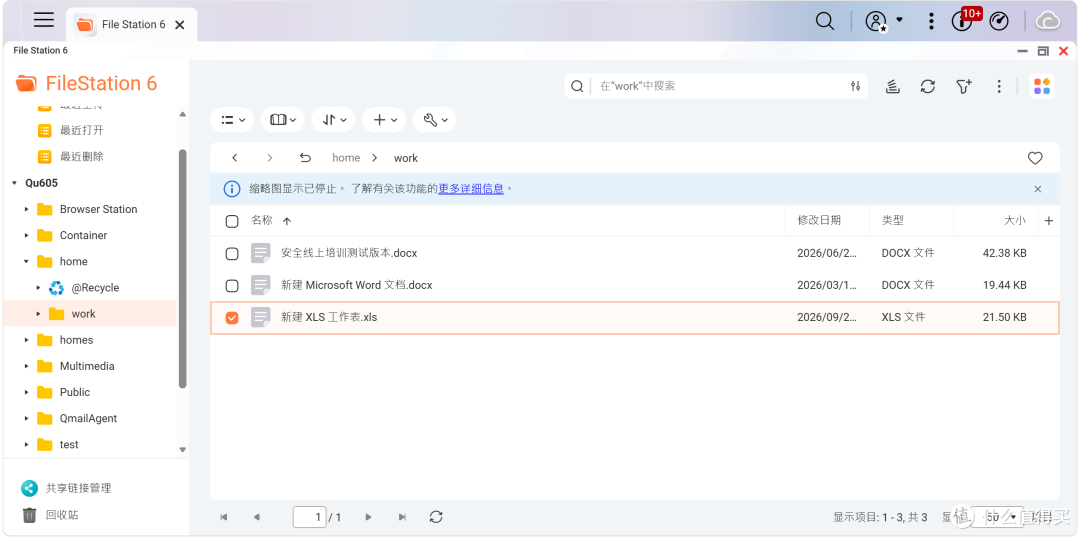The height and width of the screenshot is (539, 1080).
Task: Click the home breadcrumb
Action: (346, 158)
